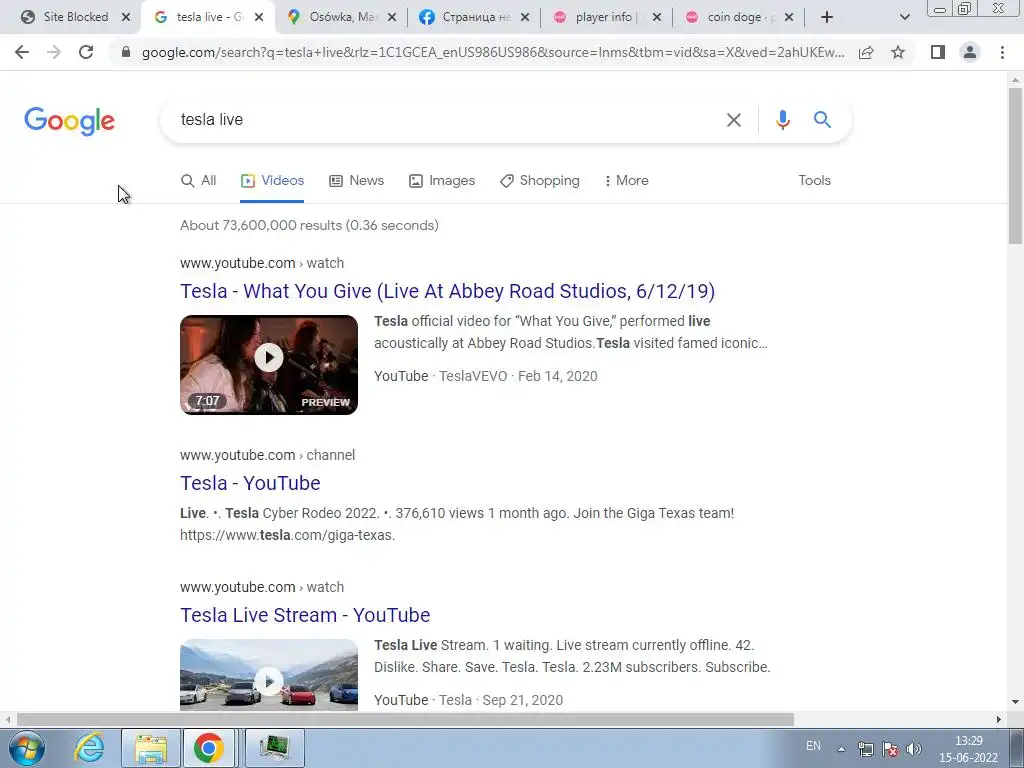The width and height of the screenshot is (1024, 768).
Task: Close the Facebook Страница tab
Action: click(524, 17)
